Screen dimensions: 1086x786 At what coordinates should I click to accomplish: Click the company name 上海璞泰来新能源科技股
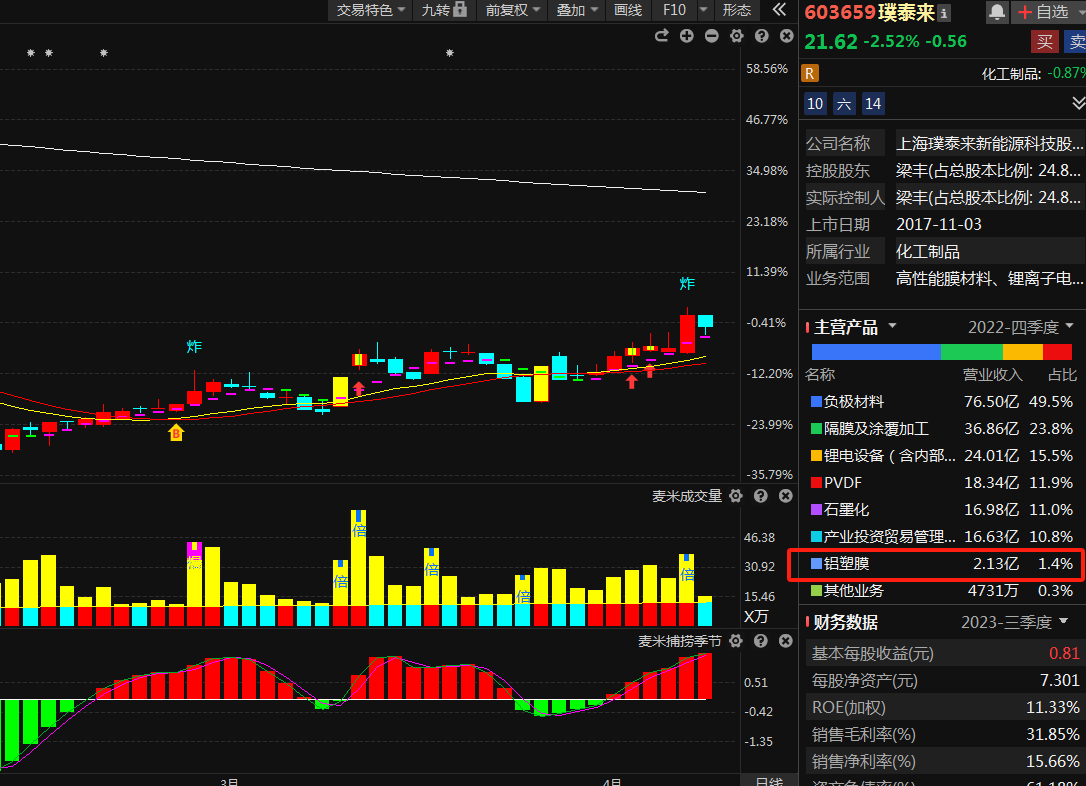pyautogui.click(x=989, y=143)
